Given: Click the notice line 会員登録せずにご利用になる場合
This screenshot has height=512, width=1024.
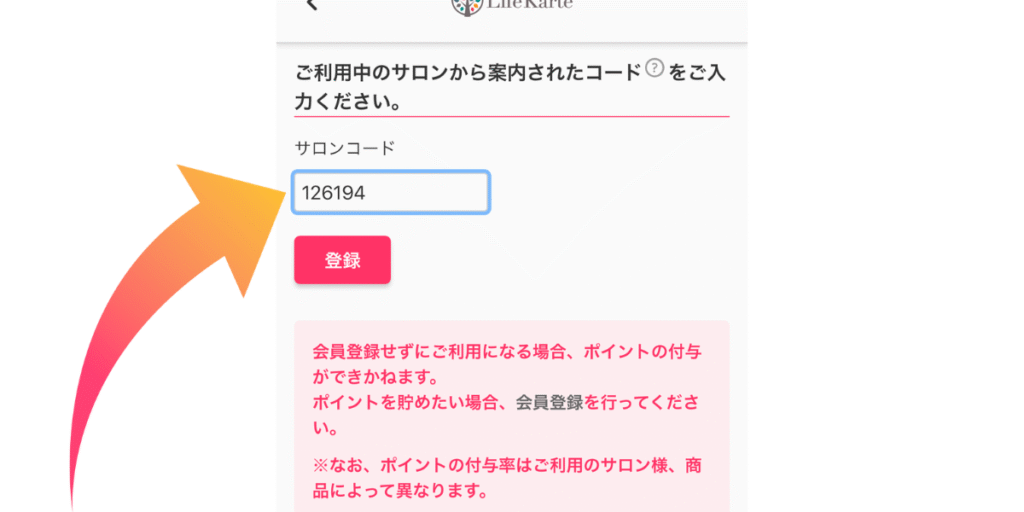Looking at the screenshot, I should point(512,352).
